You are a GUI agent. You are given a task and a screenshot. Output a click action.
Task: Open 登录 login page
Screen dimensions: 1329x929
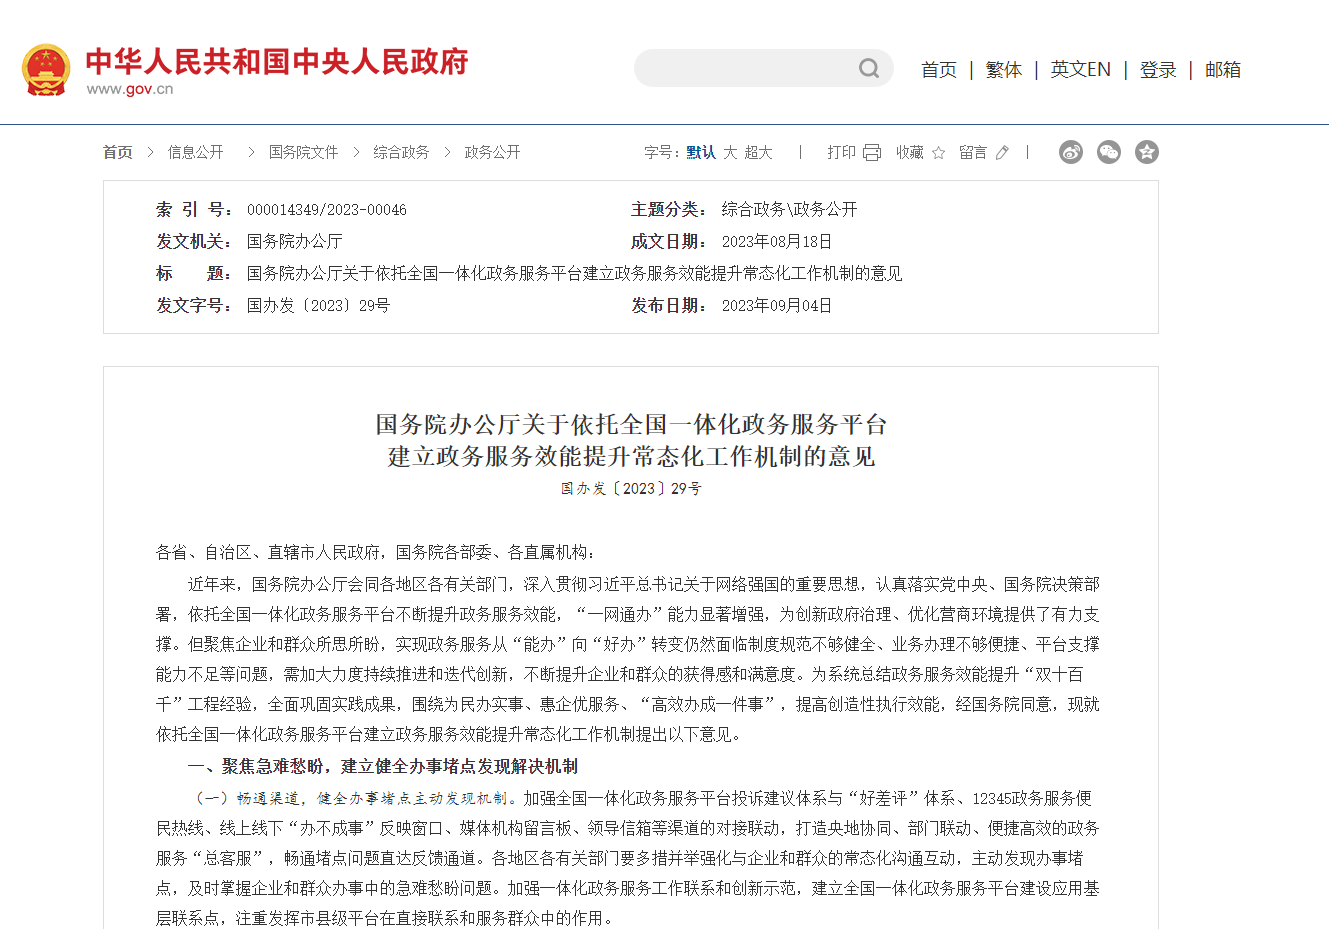(1158, 70)
